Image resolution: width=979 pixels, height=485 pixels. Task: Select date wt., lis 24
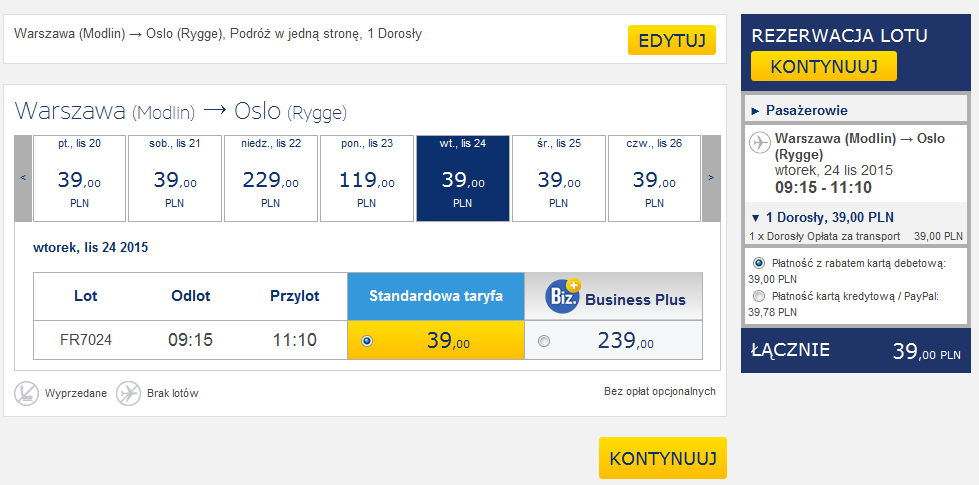[x=463, y=178]
